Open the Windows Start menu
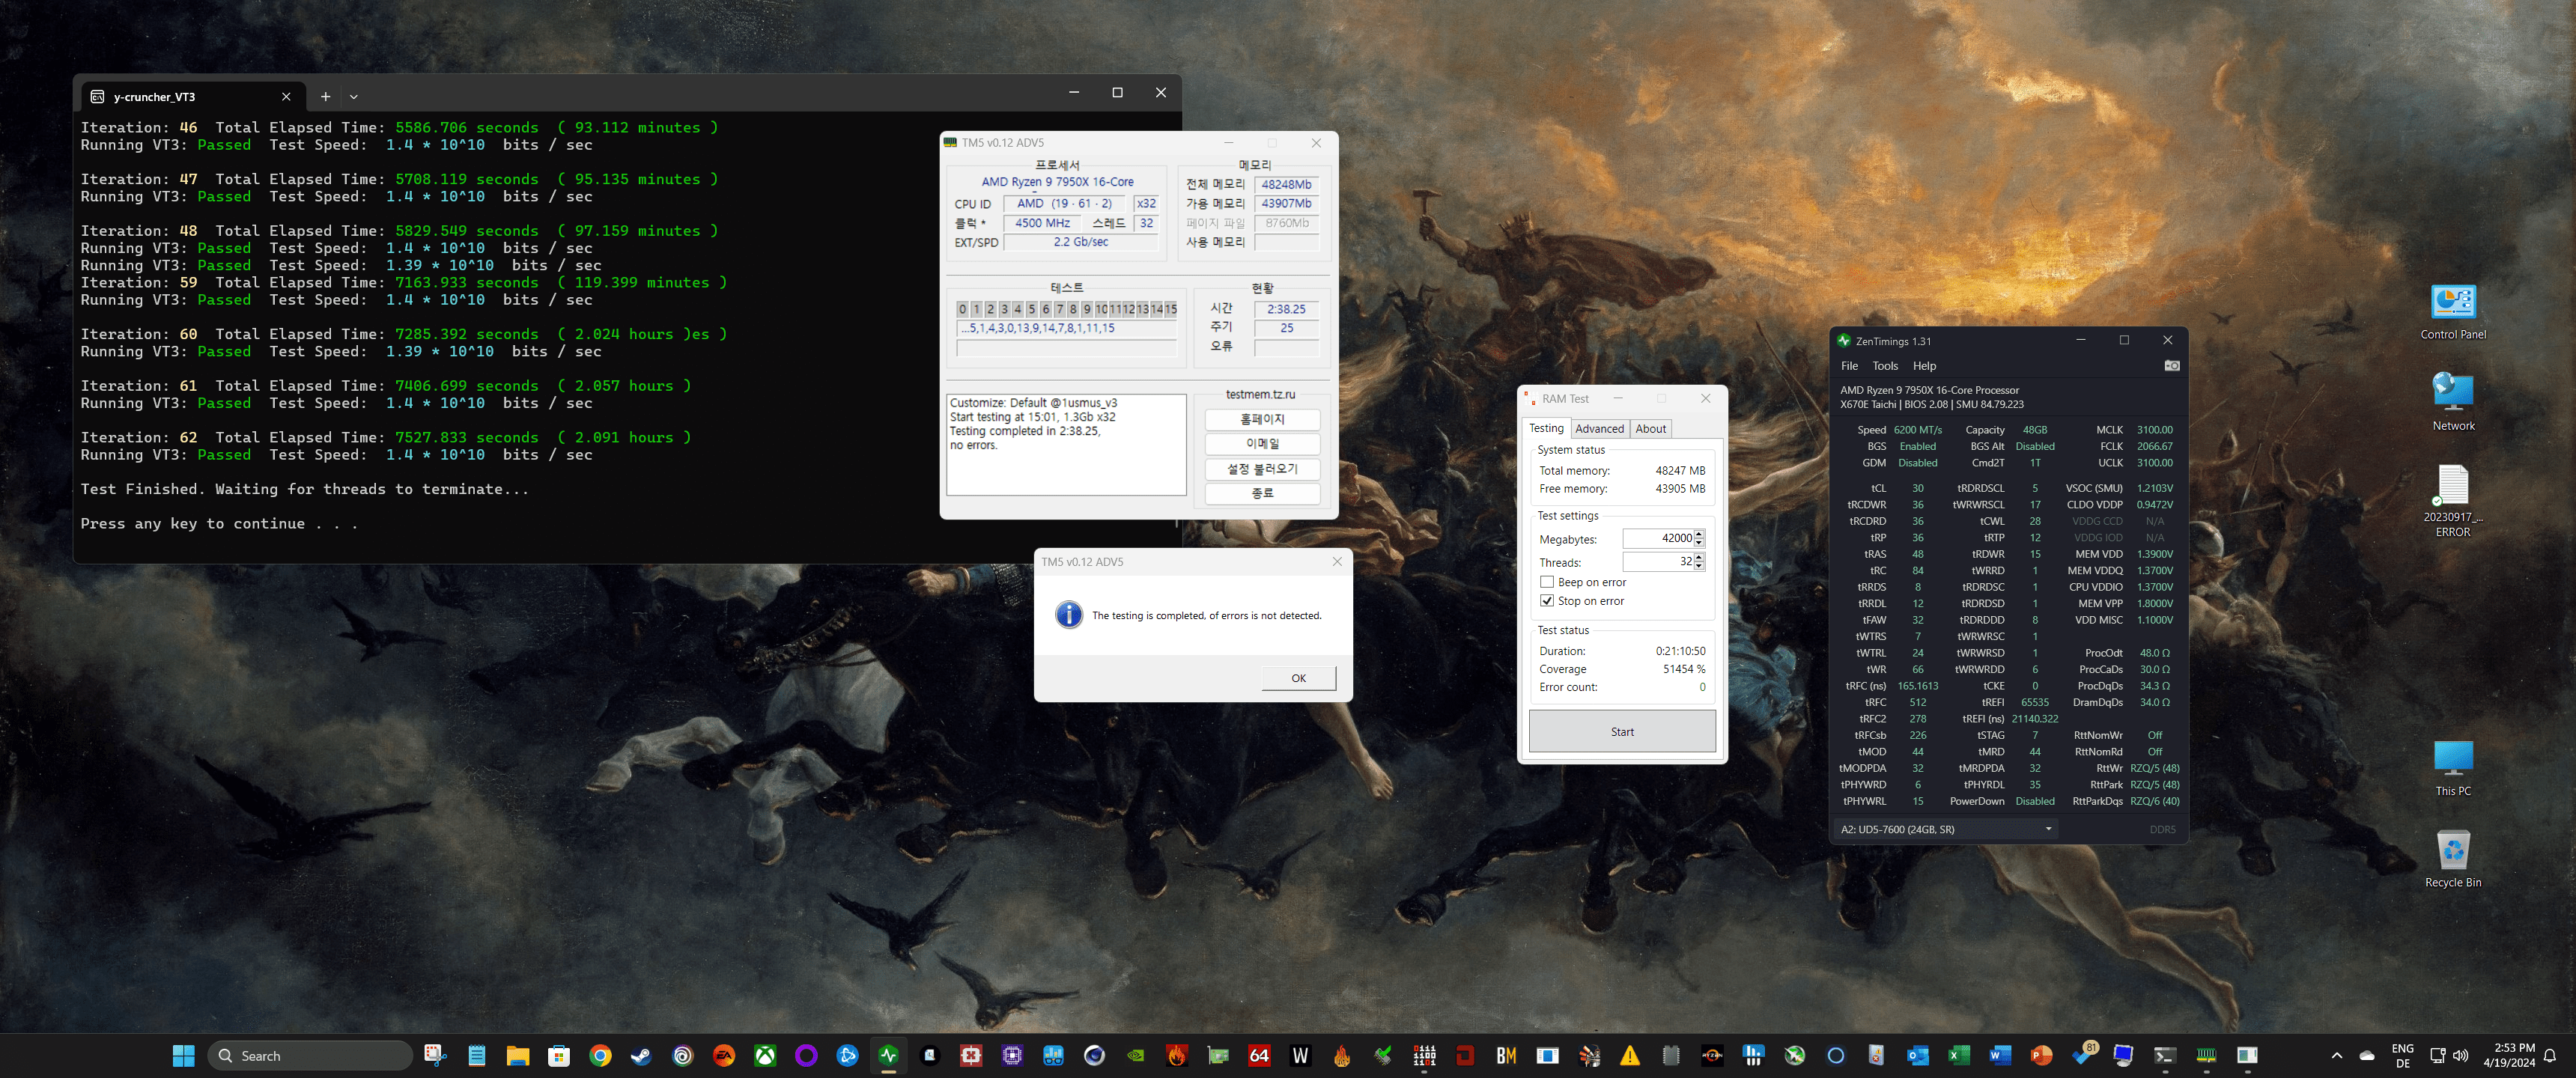 (183, 1055)
